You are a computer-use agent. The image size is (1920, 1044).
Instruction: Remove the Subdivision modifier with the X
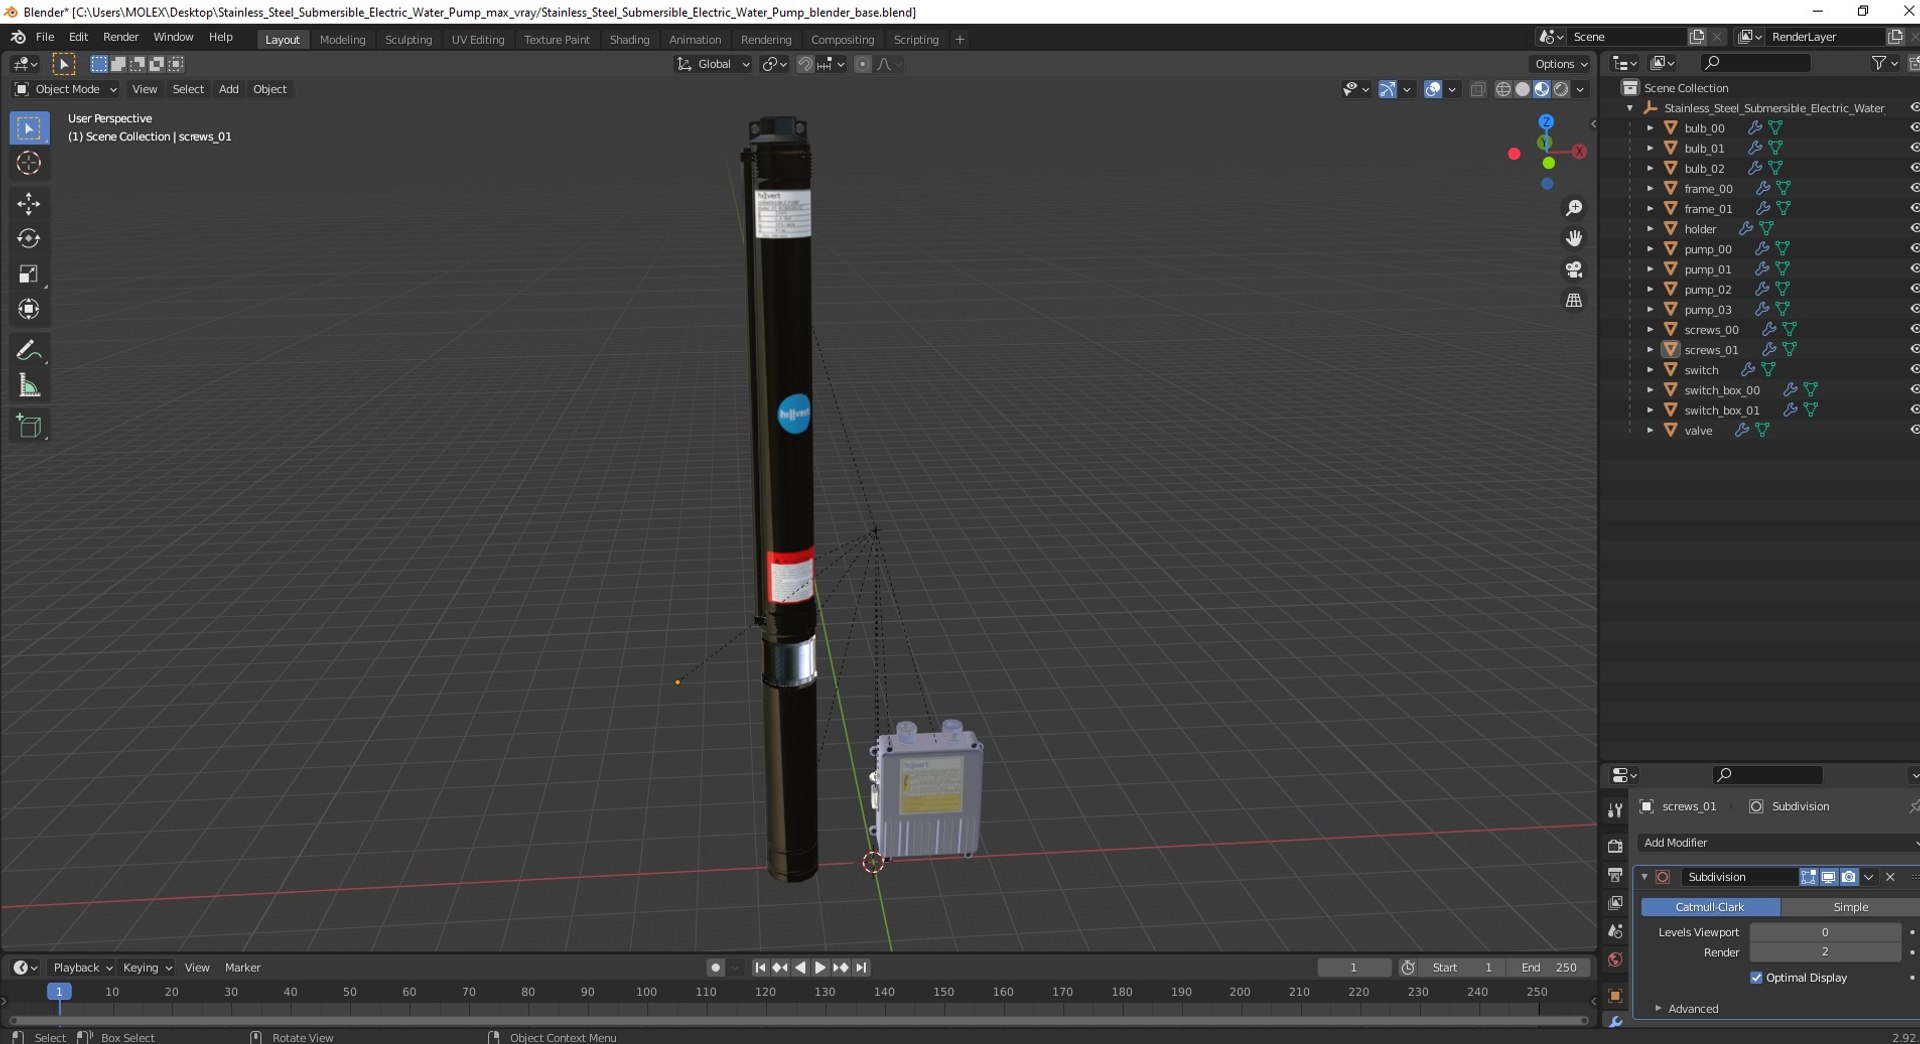(1890, 877)
